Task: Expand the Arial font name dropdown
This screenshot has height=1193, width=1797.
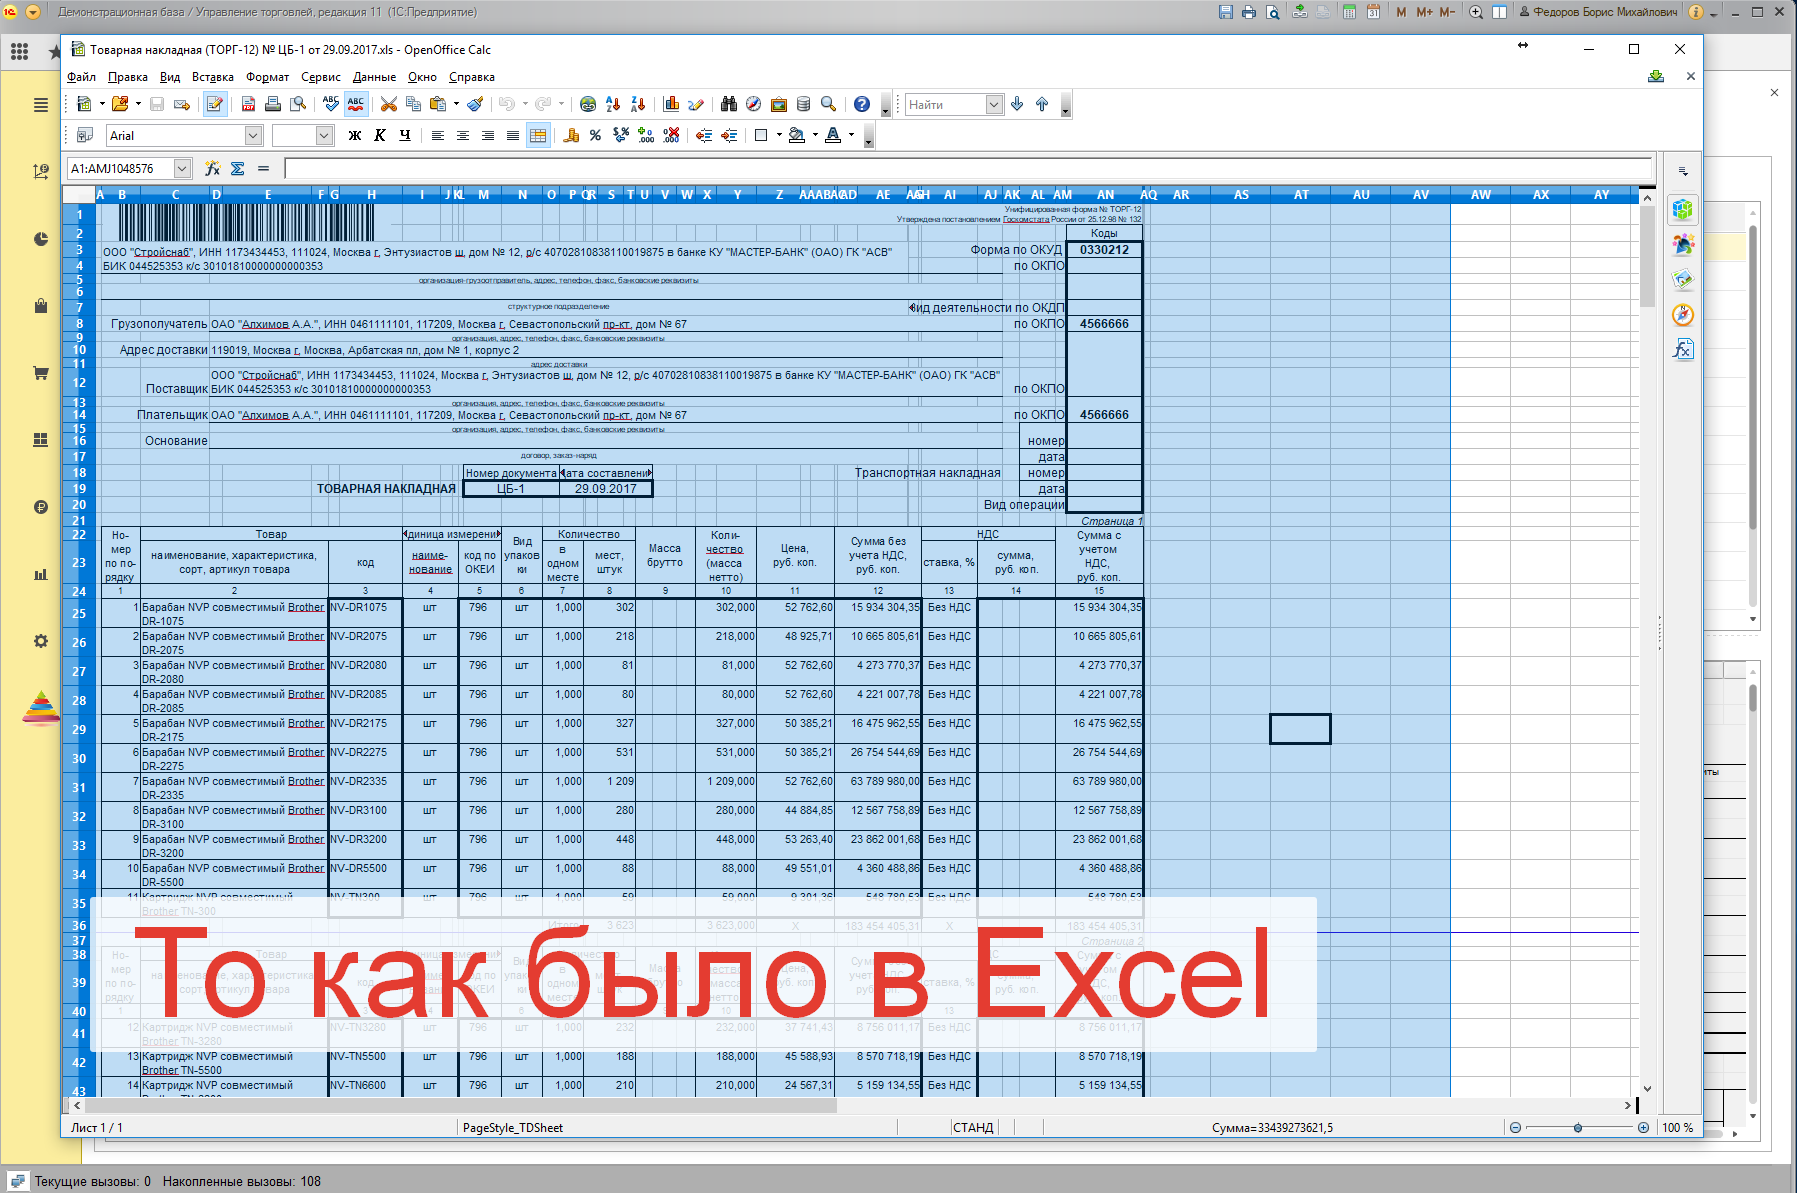Action: coord(253,135)
